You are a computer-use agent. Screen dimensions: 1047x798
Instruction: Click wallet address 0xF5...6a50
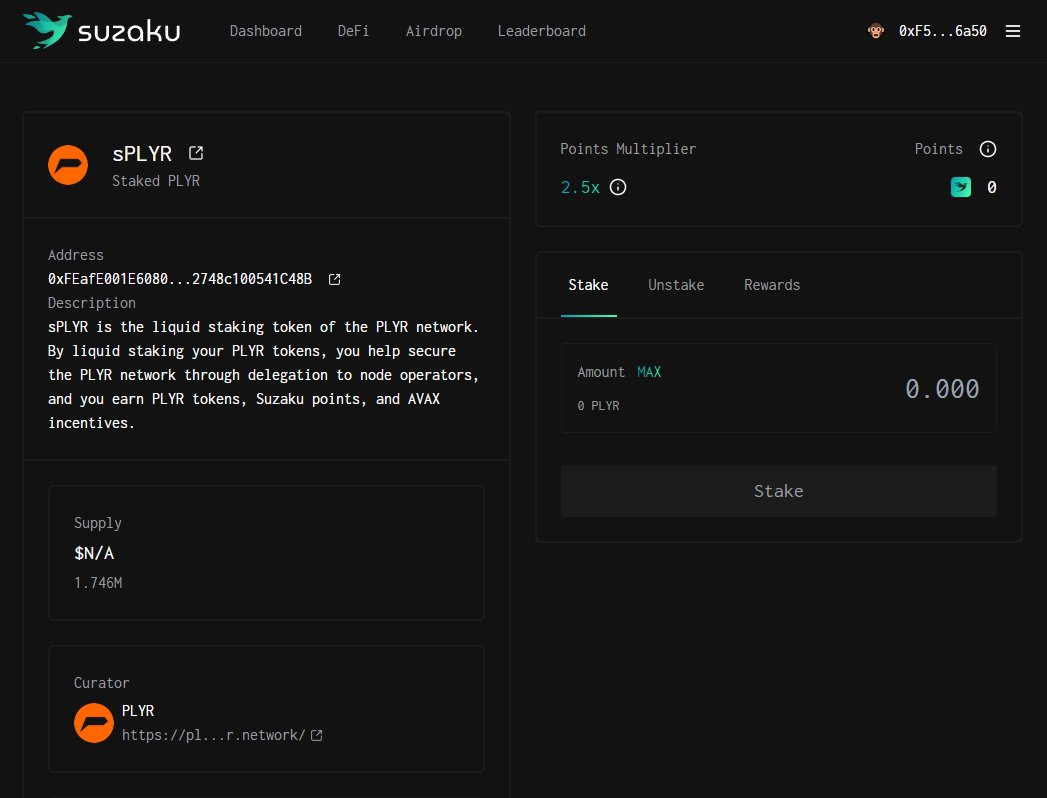942,31
